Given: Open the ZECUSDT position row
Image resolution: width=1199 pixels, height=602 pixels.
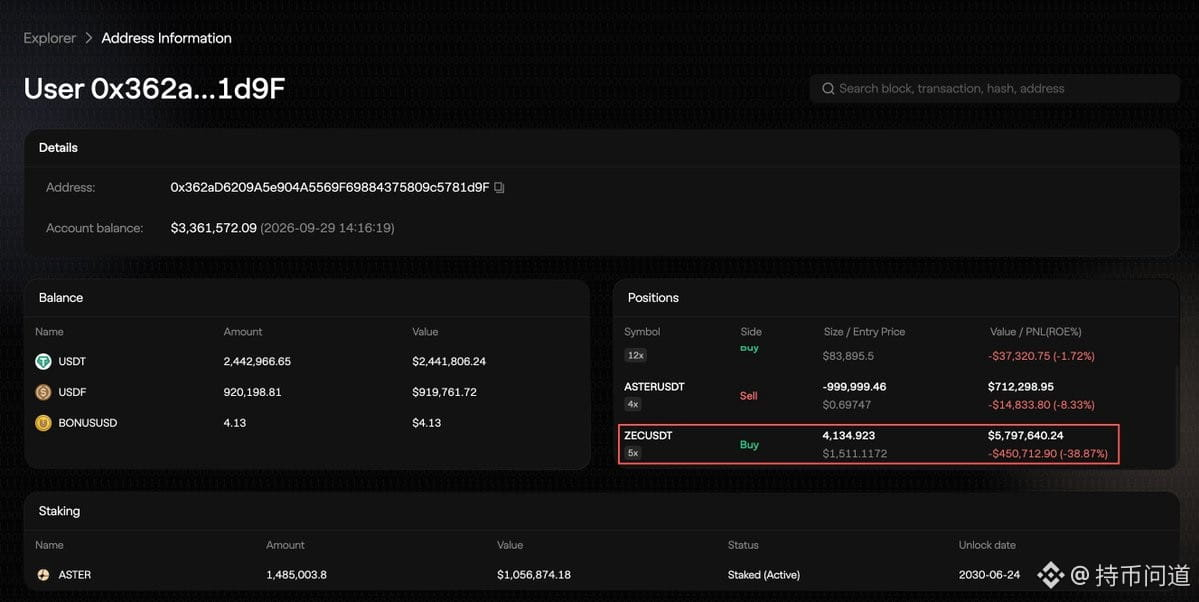Looking at the screenshot, I should tap(868, 444).
